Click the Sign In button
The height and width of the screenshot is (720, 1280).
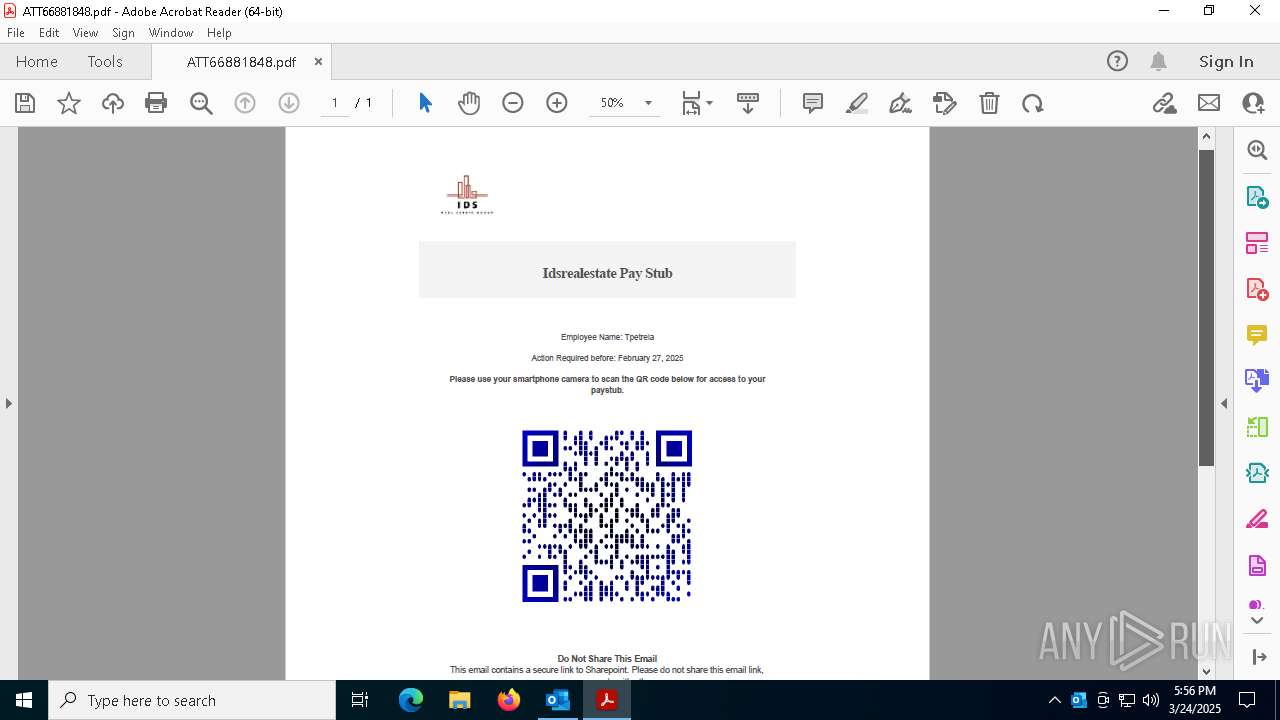1226,62
